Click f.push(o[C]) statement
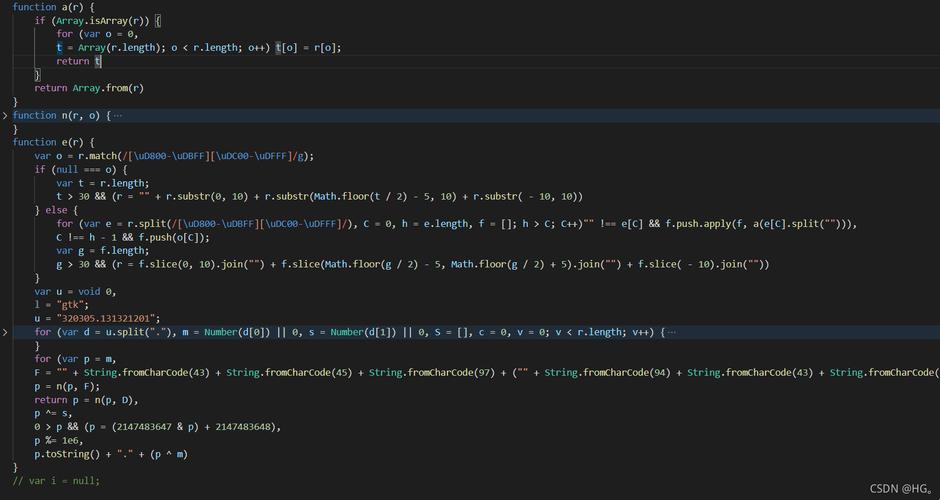 pos(171,237)
